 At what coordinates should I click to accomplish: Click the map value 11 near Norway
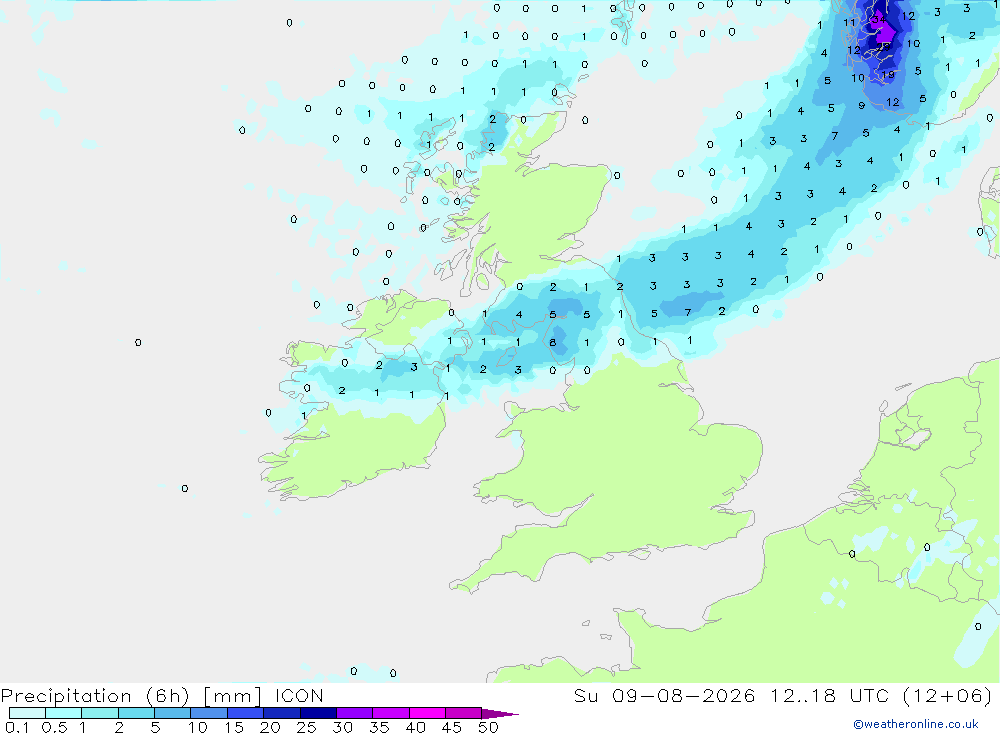coord(849,22)
